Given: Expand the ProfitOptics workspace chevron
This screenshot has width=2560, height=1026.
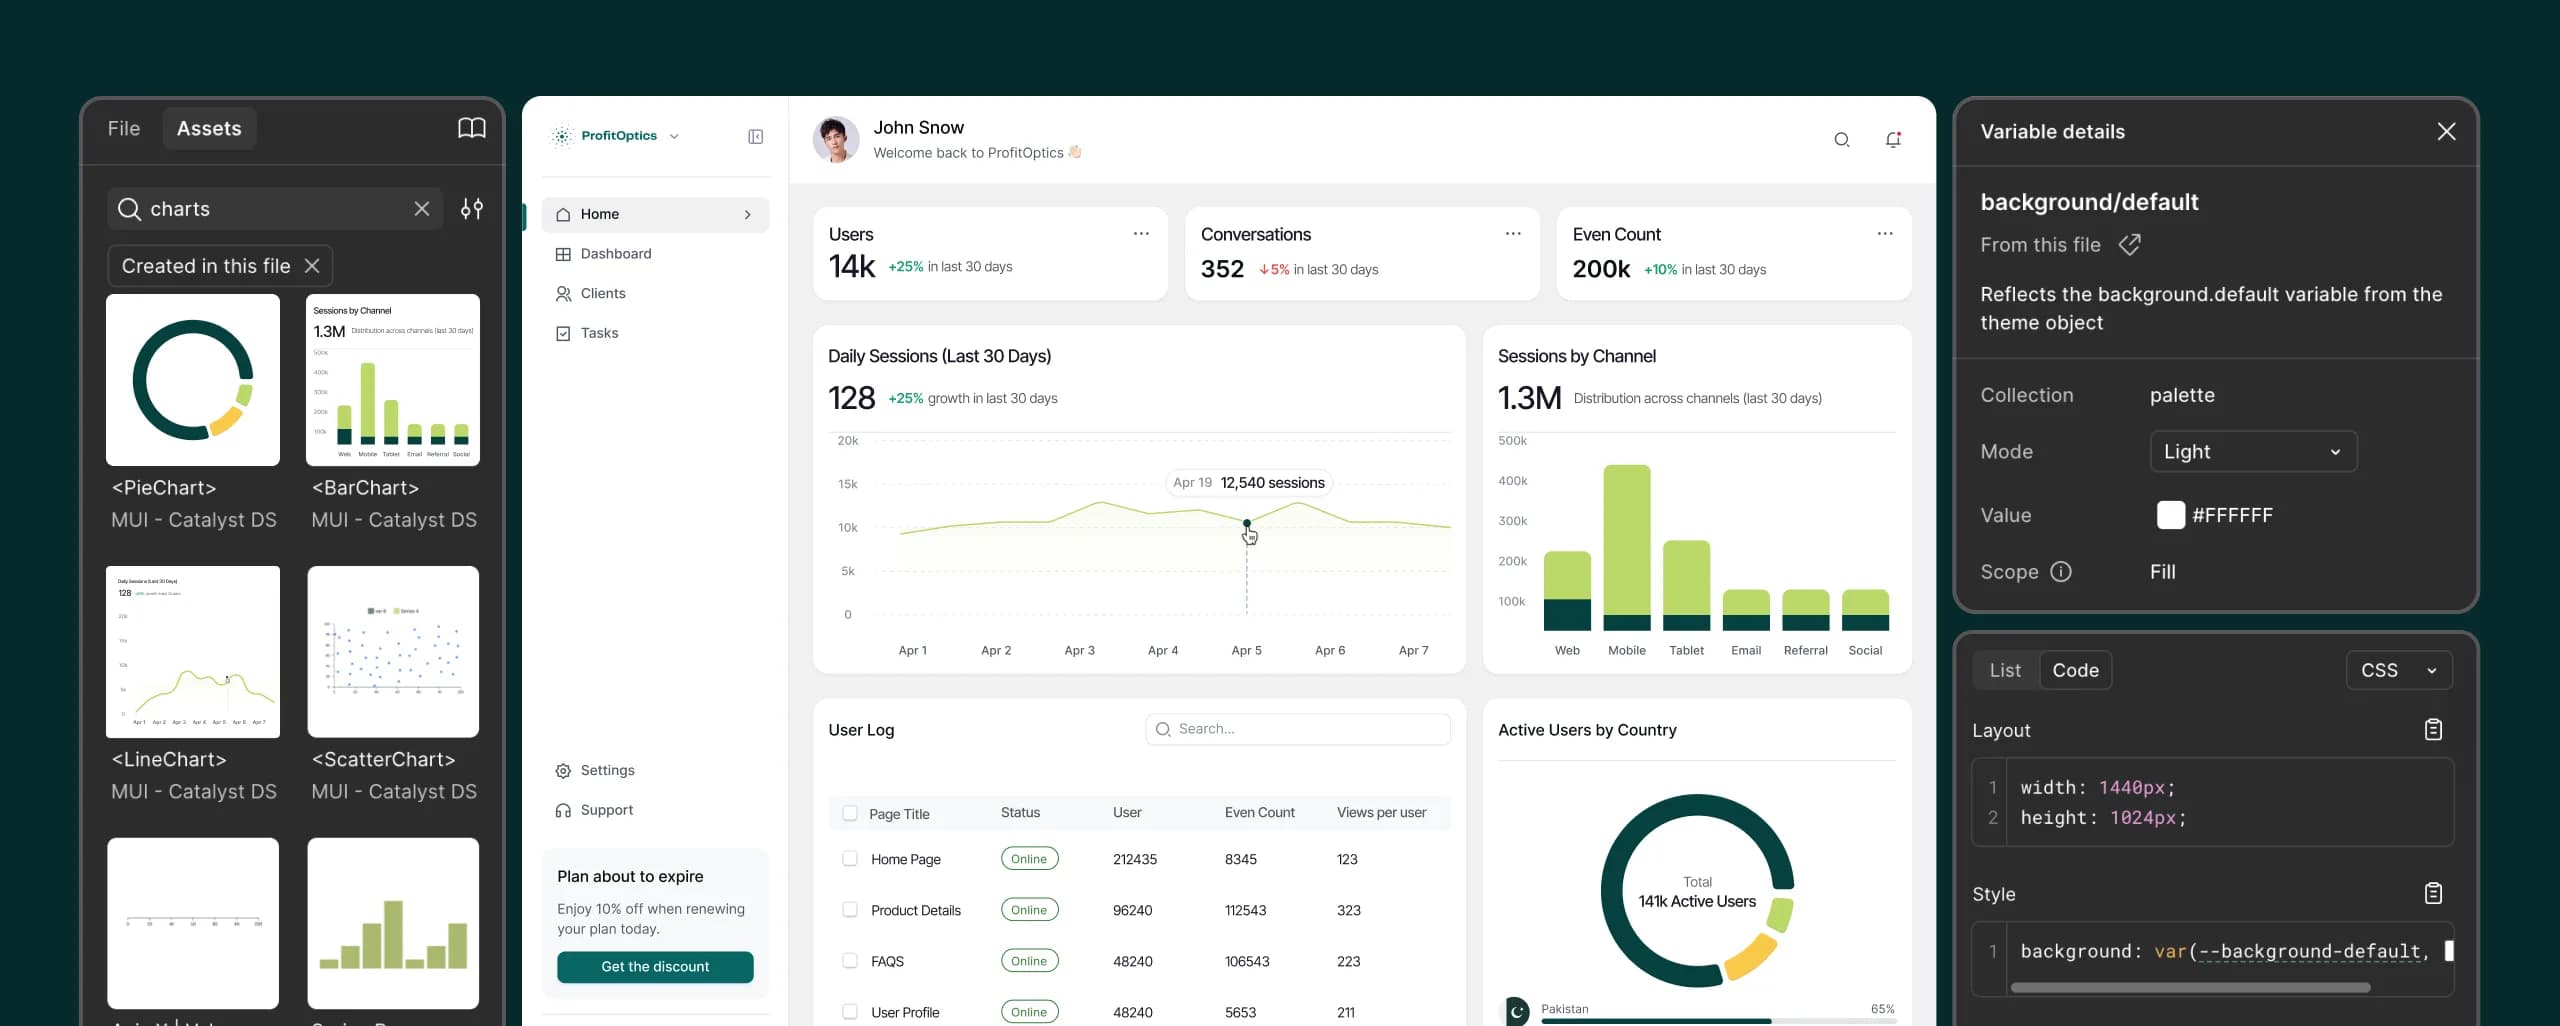Looking at the screenshot, I should [x=673, y=136].
